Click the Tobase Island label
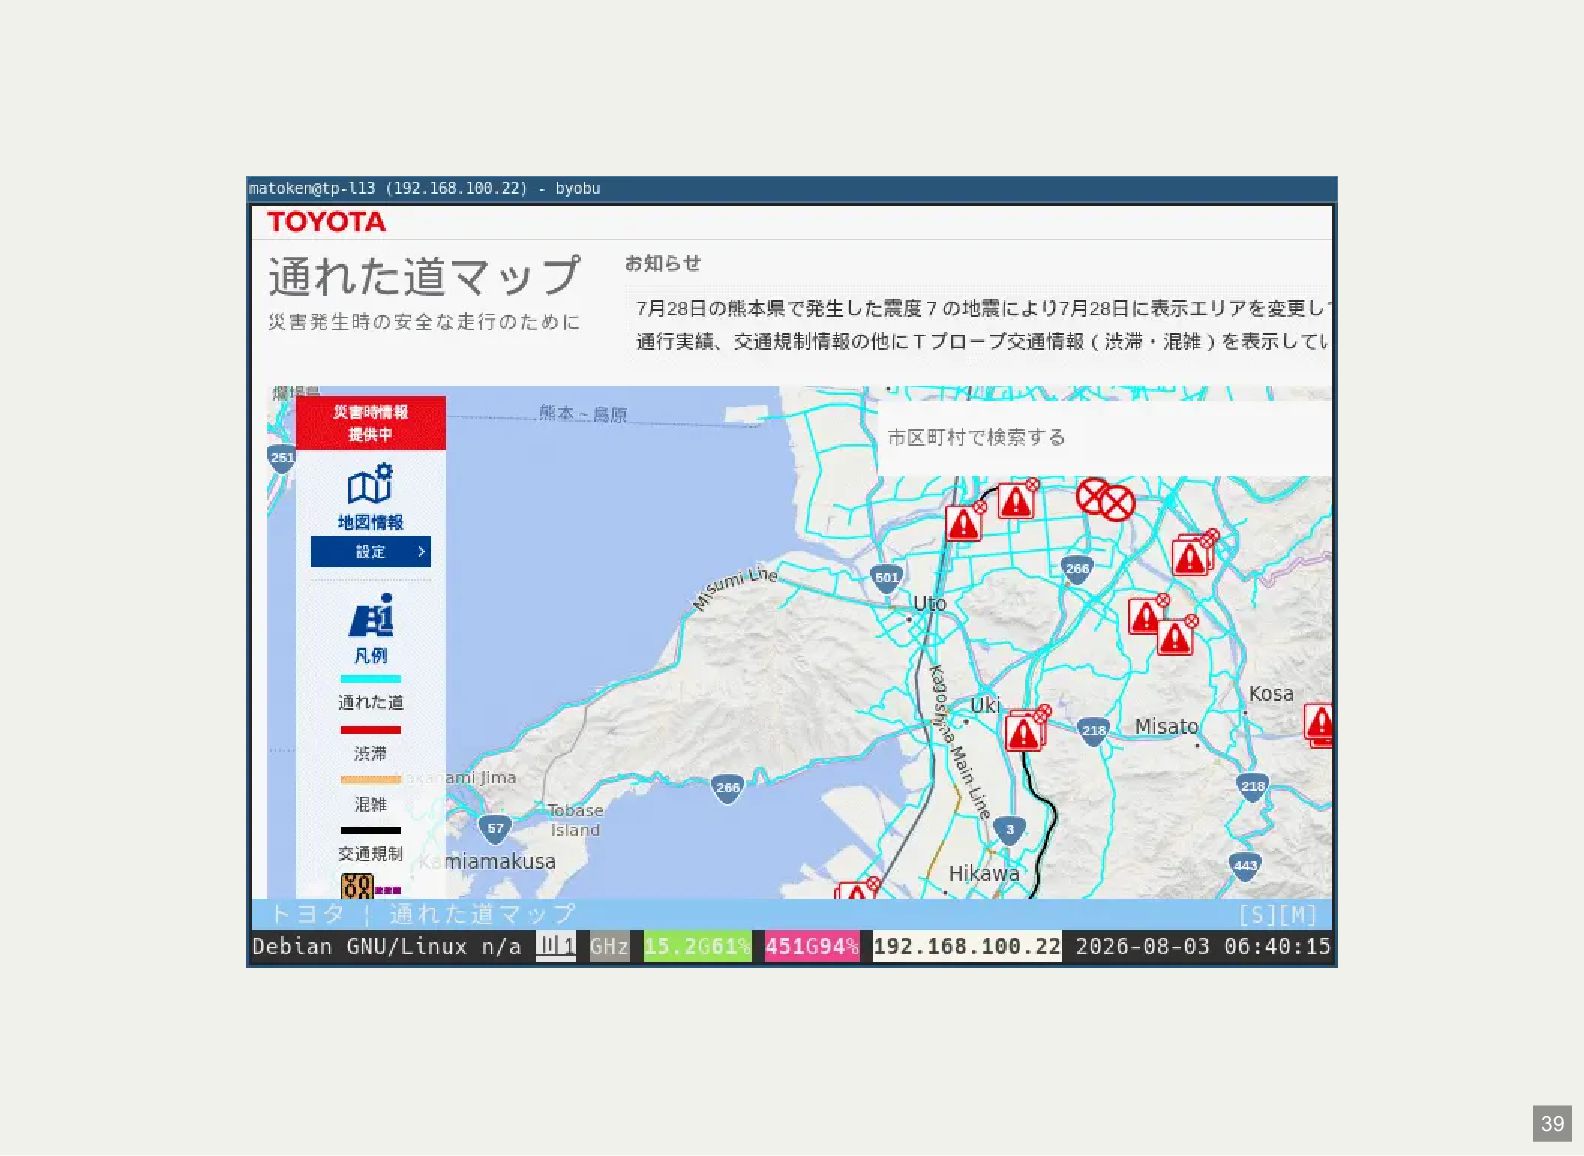This screenshot has height=1156, width=1584. pos(575,821)
